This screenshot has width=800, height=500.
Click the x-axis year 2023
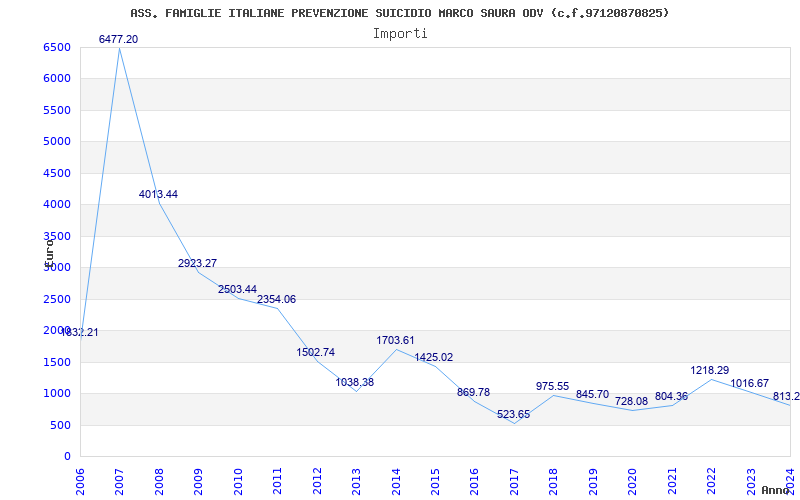pos(751,481)
